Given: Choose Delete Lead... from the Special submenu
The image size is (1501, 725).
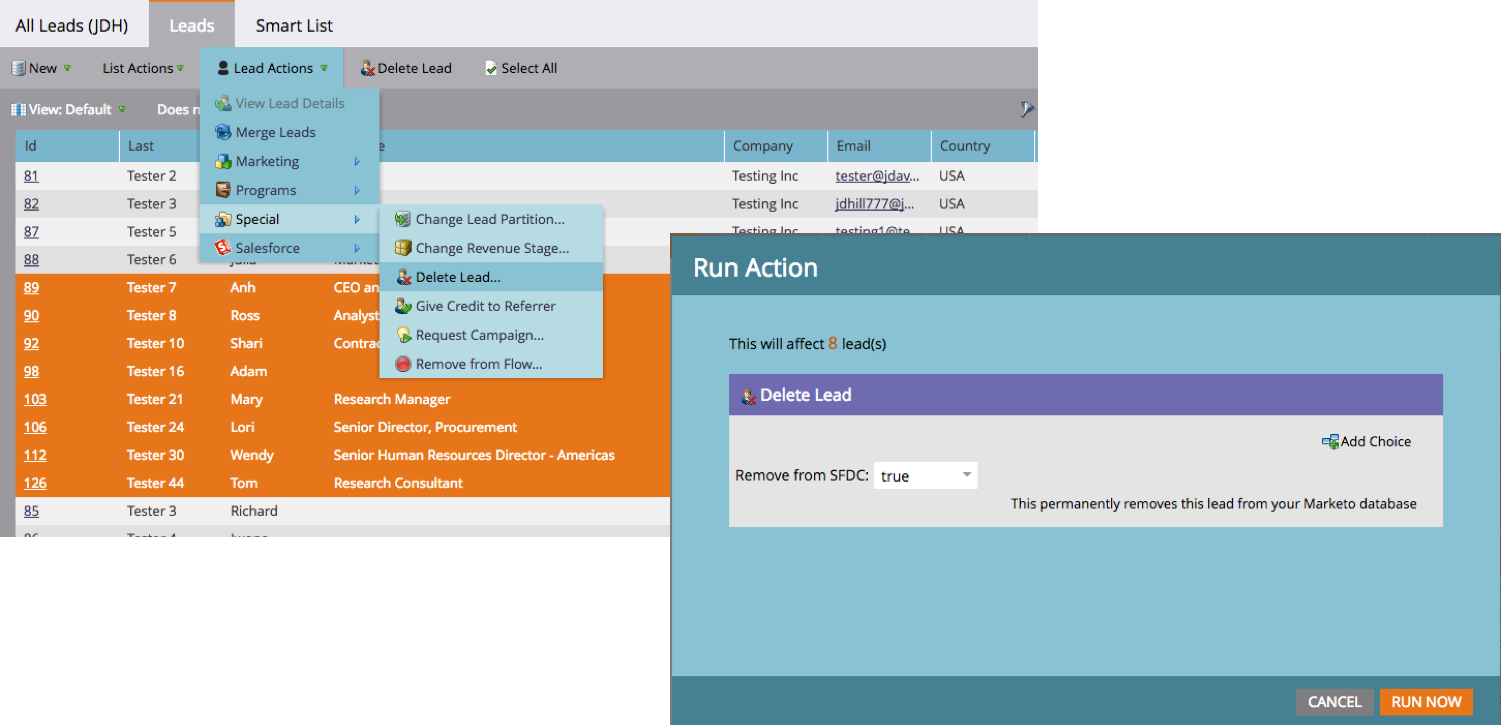Looking at the screenshot, I should [x=458, y=277].
